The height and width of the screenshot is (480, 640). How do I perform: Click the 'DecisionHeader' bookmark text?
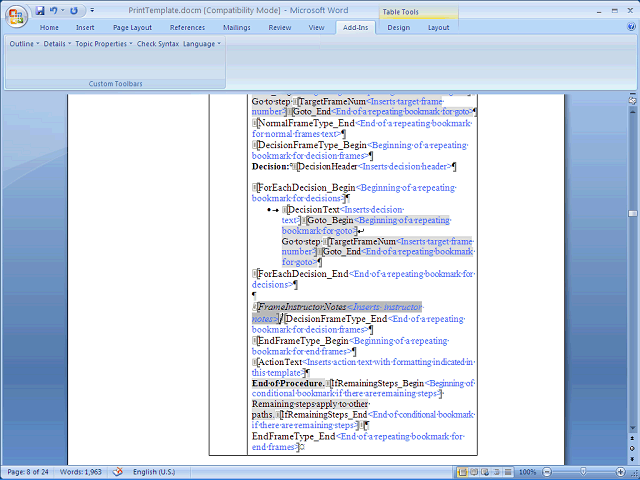[x=328, y=167]
